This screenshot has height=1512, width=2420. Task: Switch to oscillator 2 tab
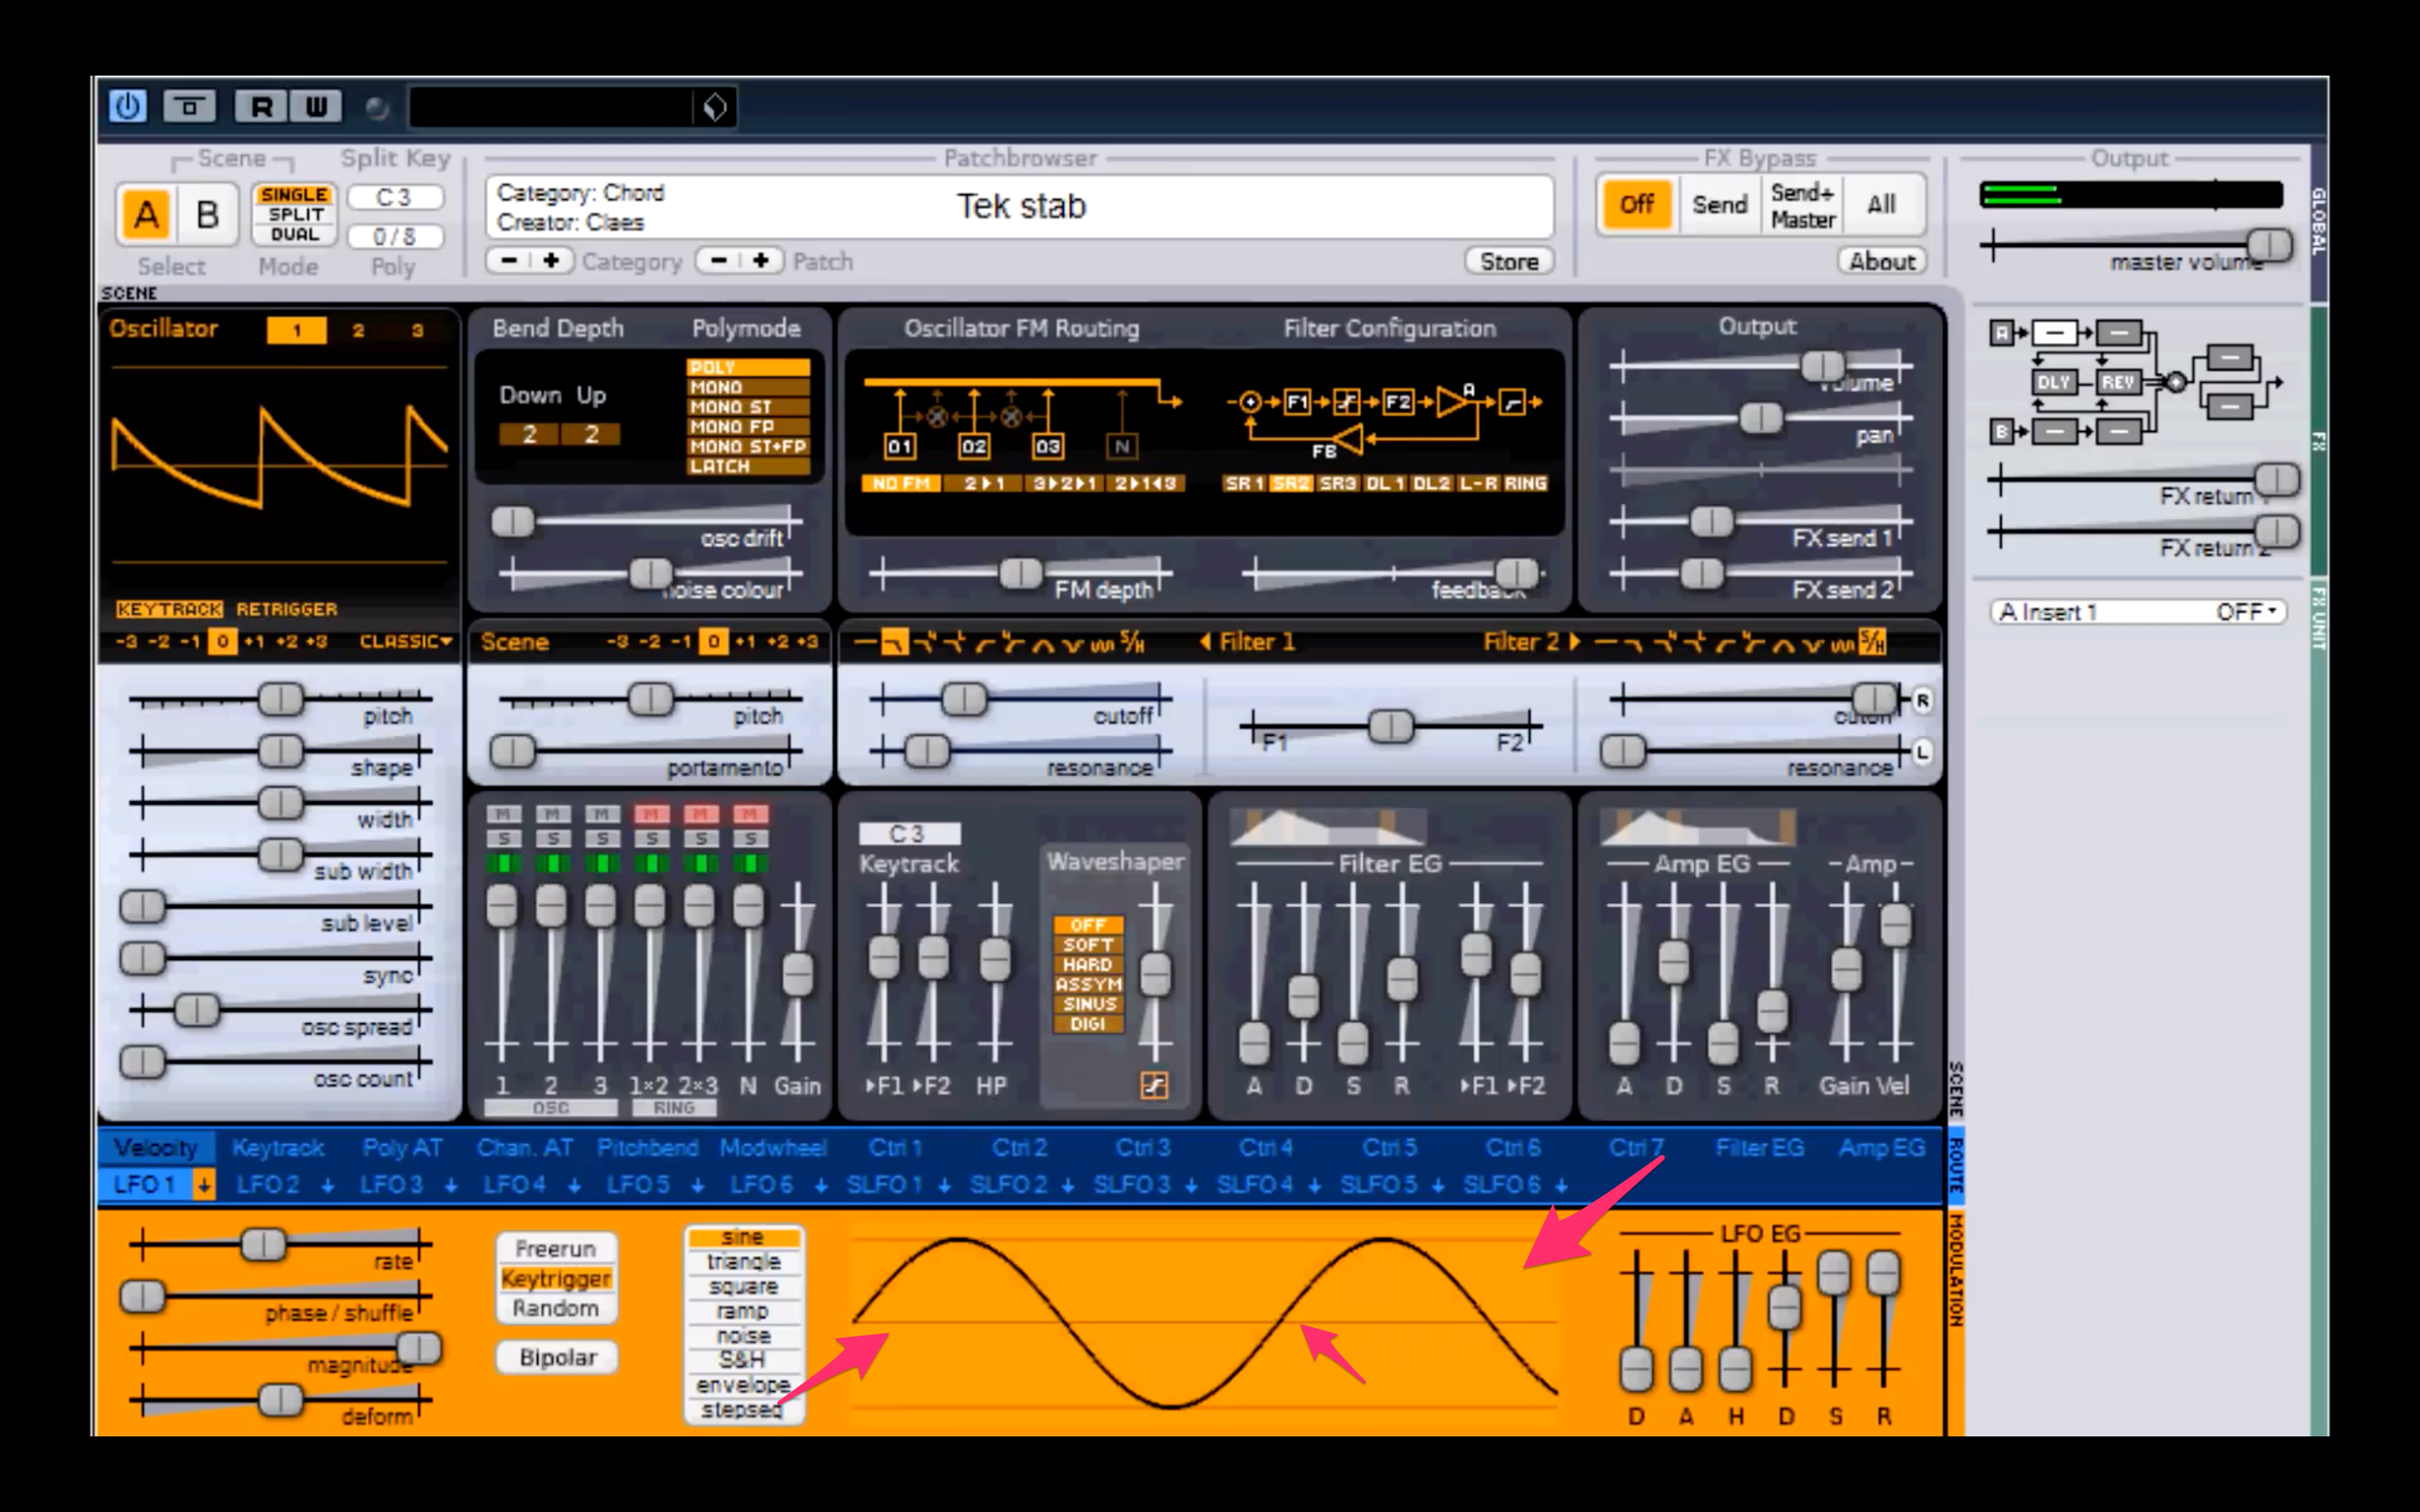(x=358, y=330)
